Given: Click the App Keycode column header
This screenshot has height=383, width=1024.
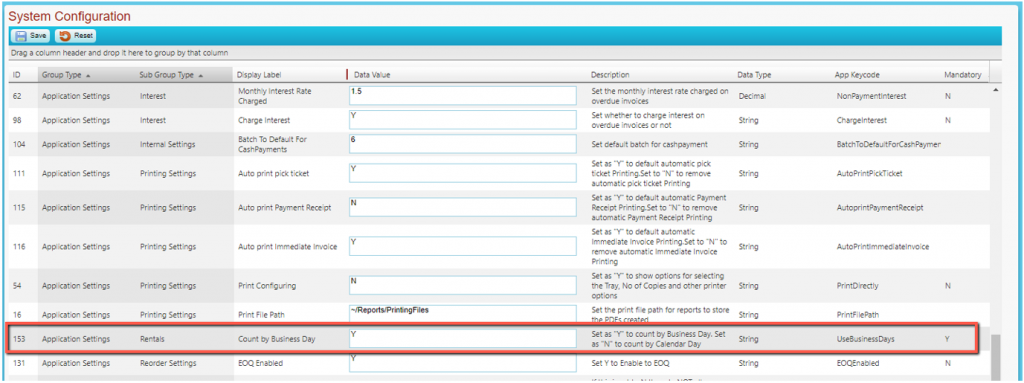Looking at the screenshot, I should (858, 75).
